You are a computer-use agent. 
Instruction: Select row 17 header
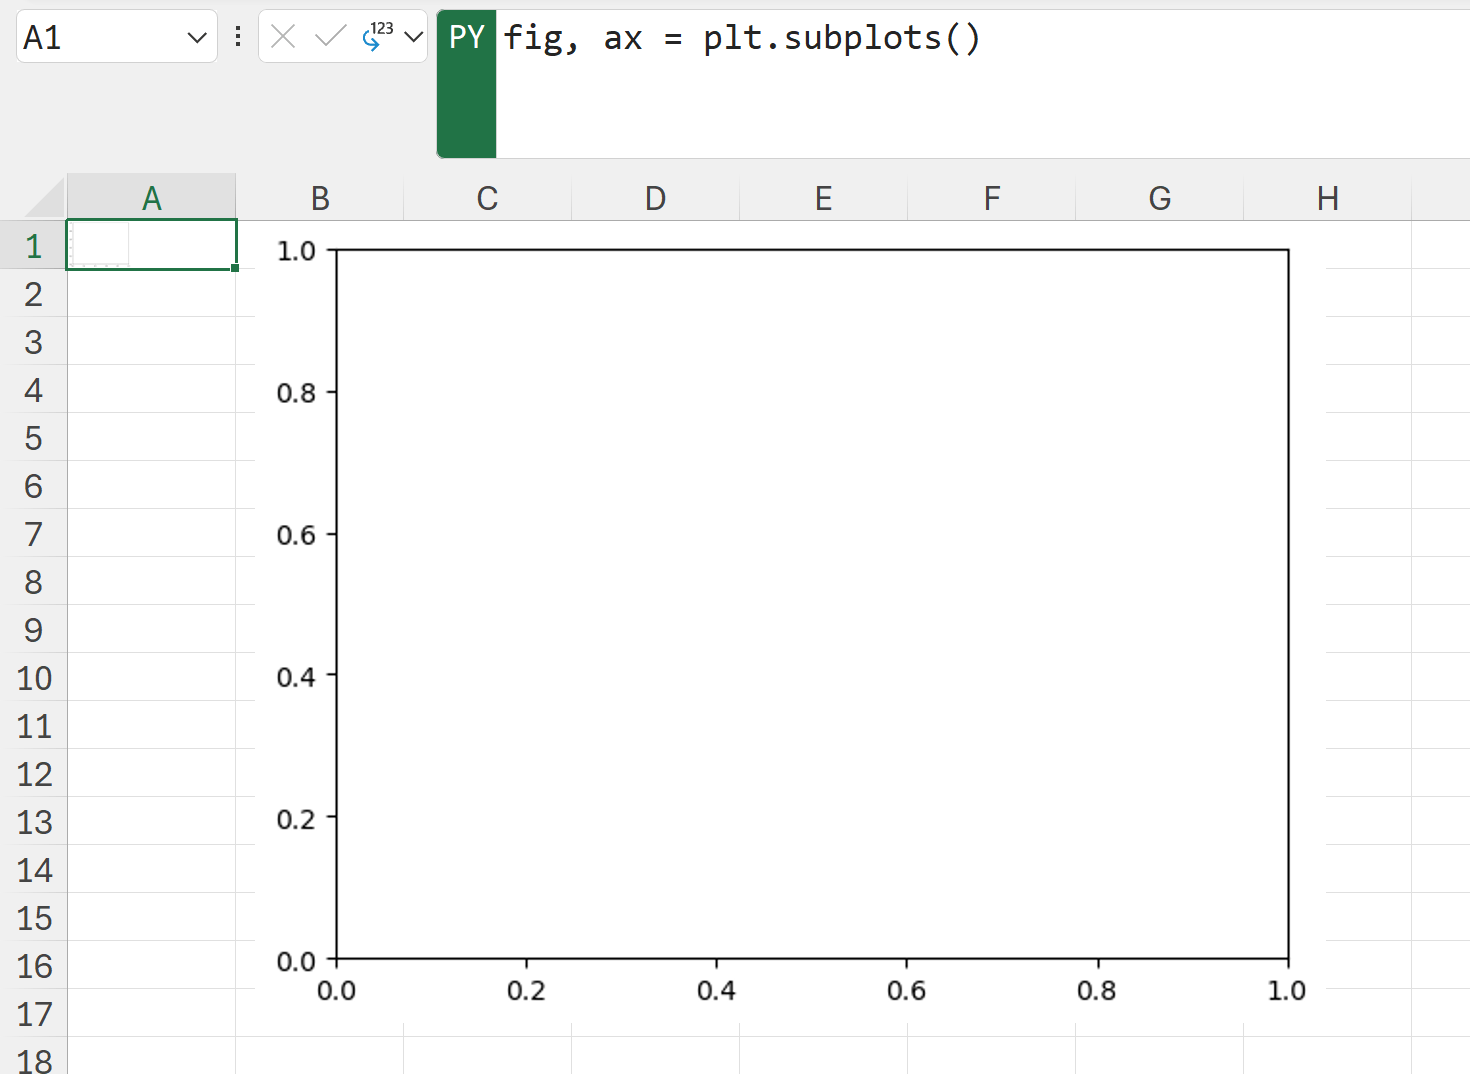click(x=34, y=1014)
